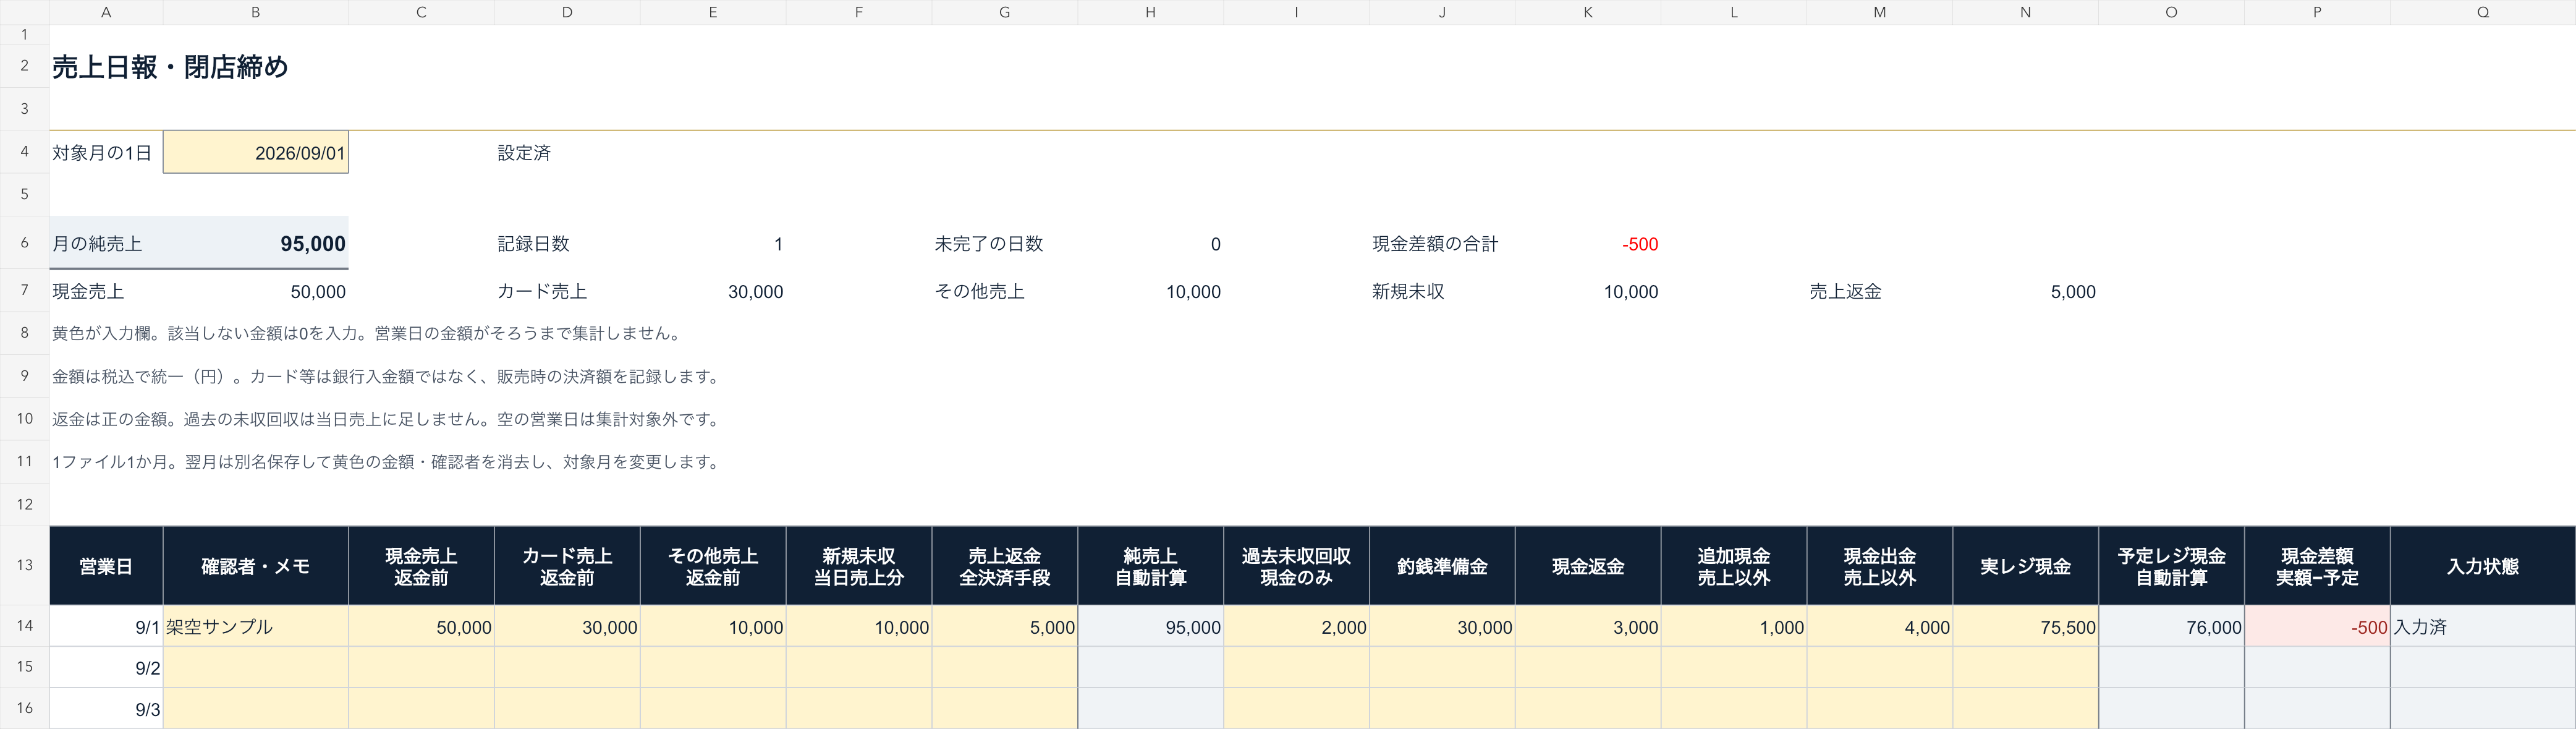Select the date input cell 2026/09/01

click(x=256, y=153)
